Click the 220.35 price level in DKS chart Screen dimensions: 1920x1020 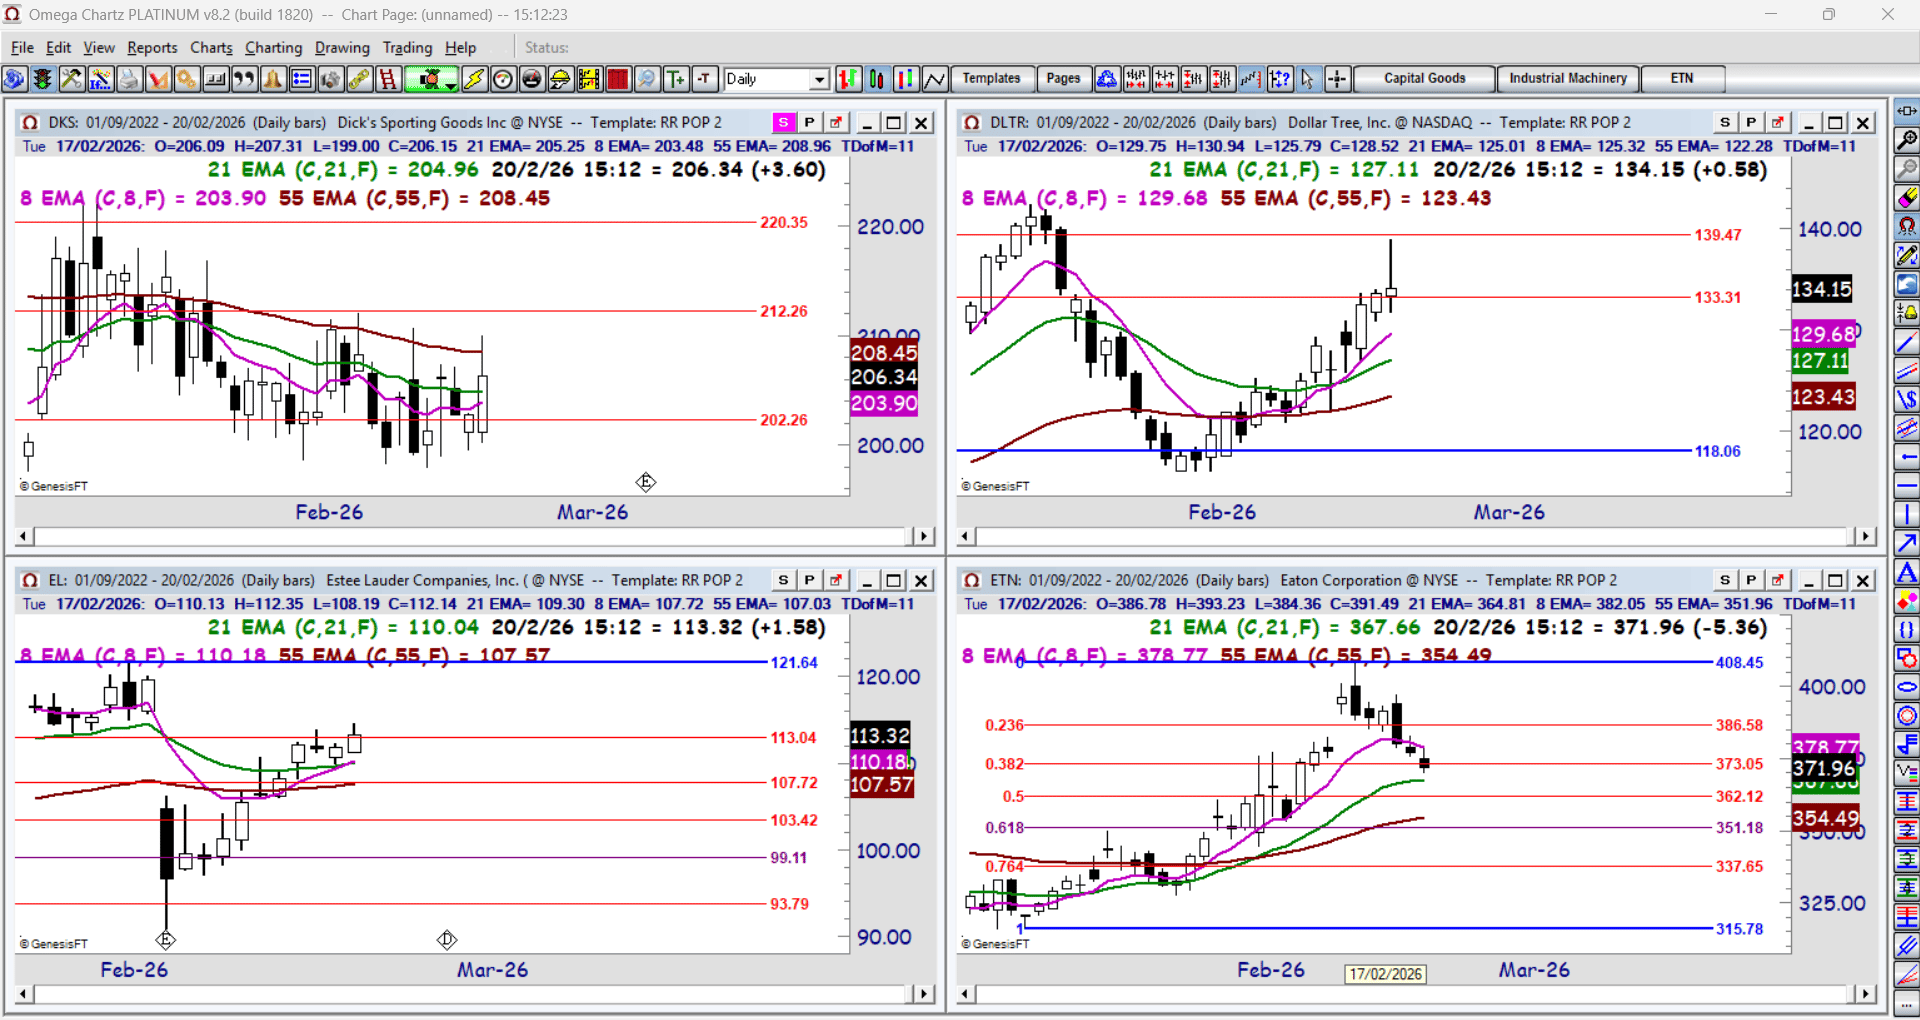[784, 222]
